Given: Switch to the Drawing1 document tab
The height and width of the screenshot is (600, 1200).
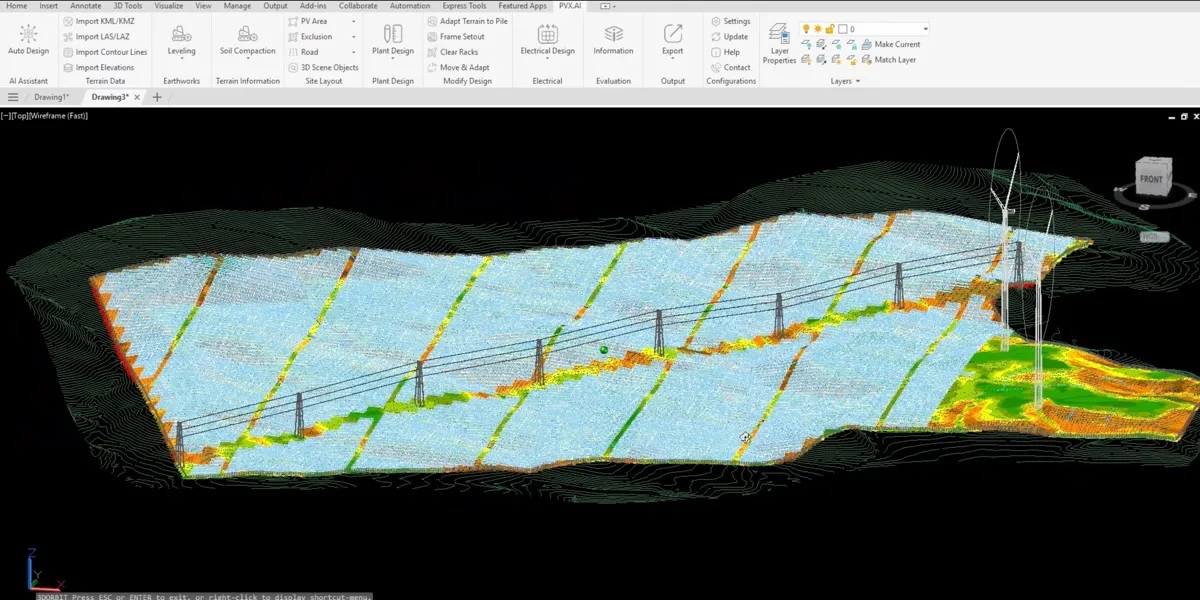Looking at the screenshot, I should (x=52, y=97).
